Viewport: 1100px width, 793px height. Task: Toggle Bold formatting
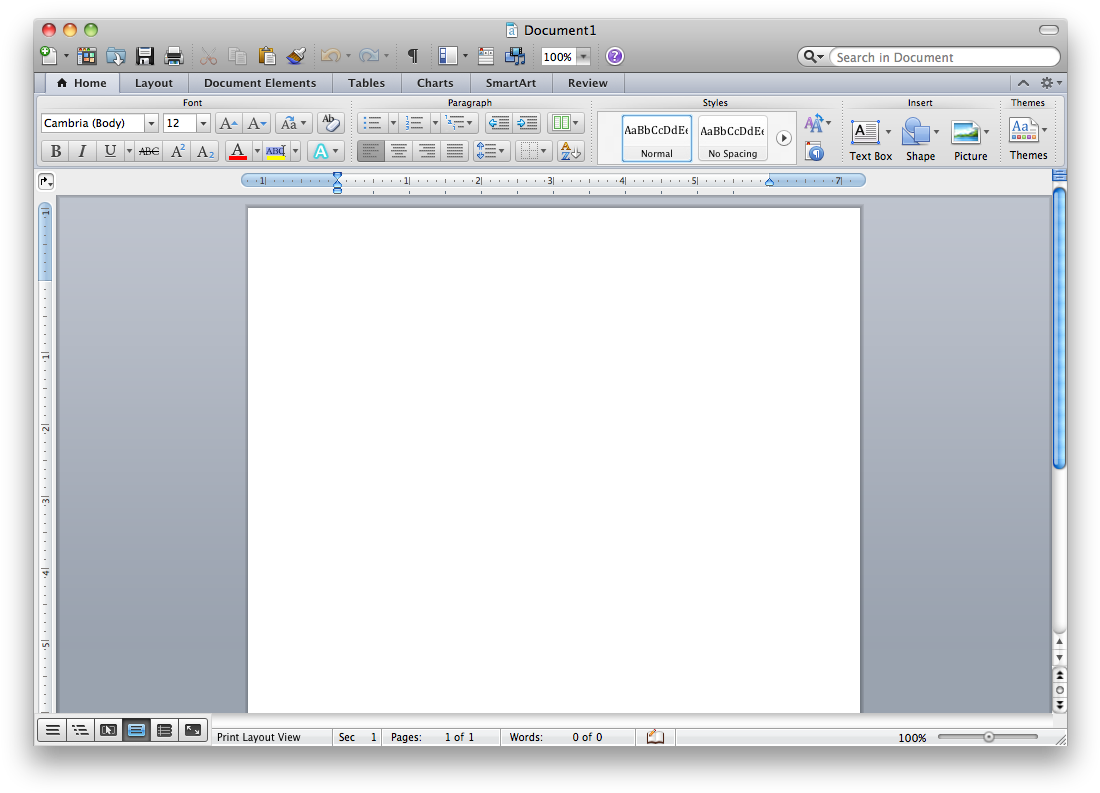coord(55,151)
